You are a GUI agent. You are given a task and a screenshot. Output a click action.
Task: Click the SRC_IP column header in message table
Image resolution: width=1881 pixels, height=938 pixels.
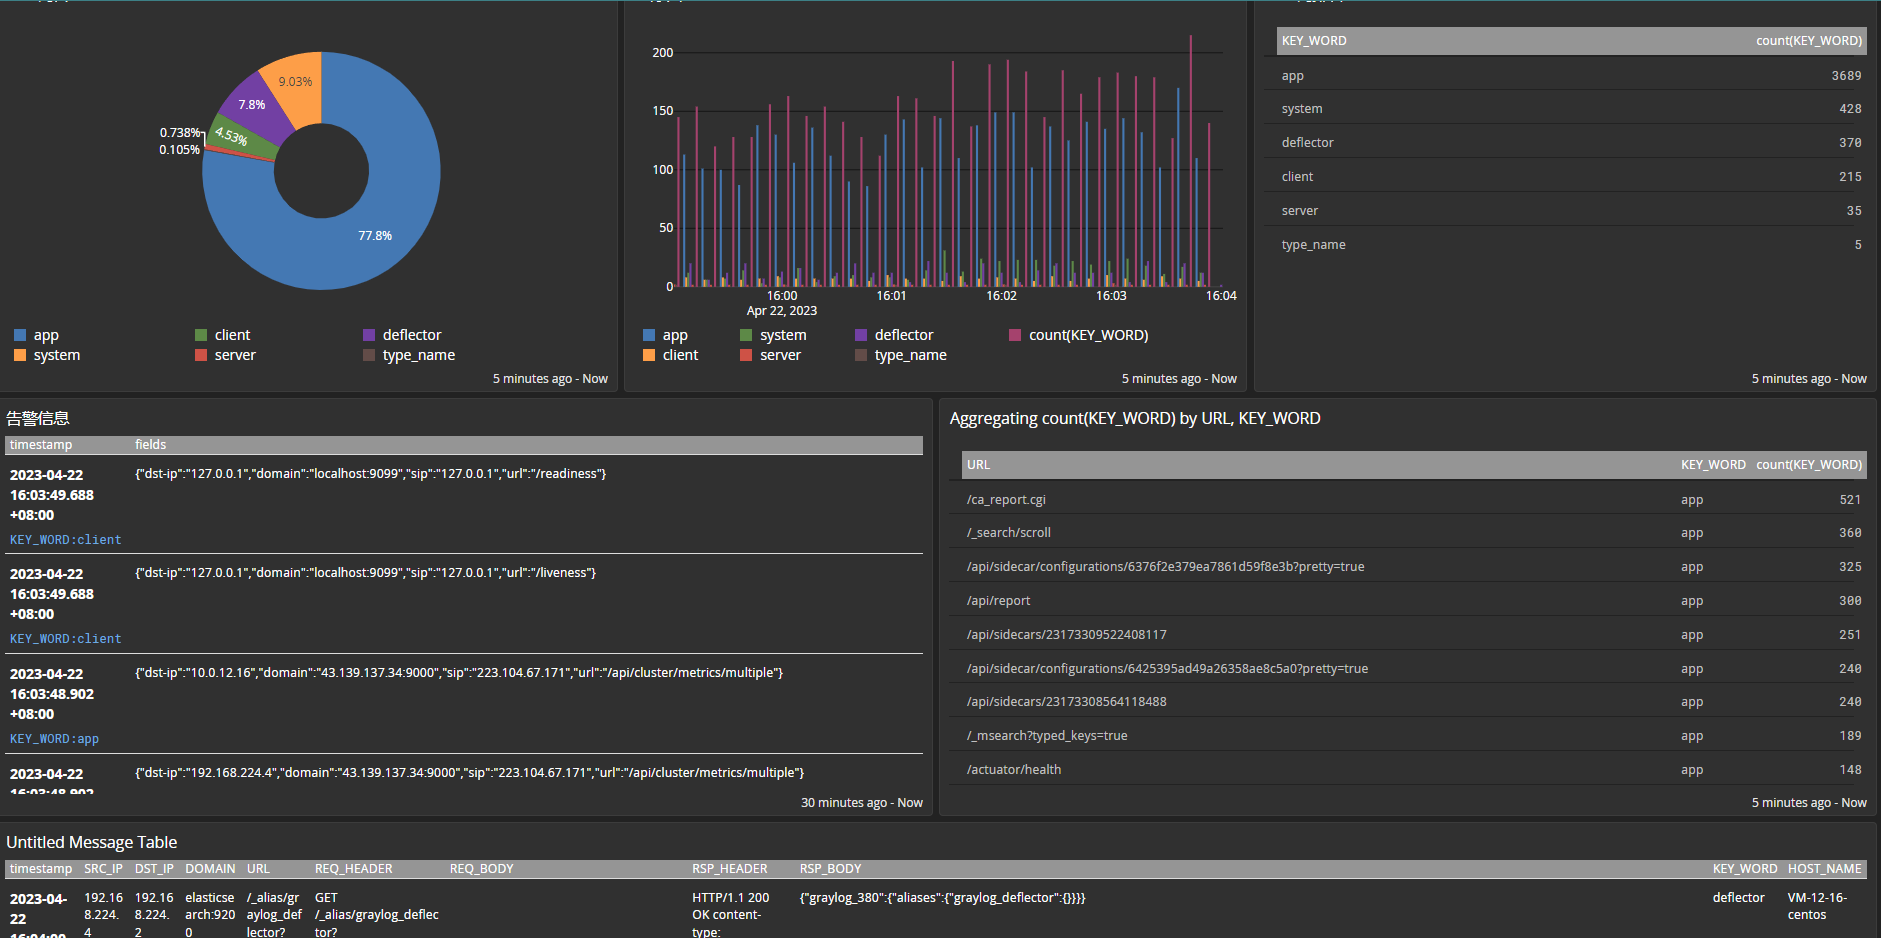[103, 869]
